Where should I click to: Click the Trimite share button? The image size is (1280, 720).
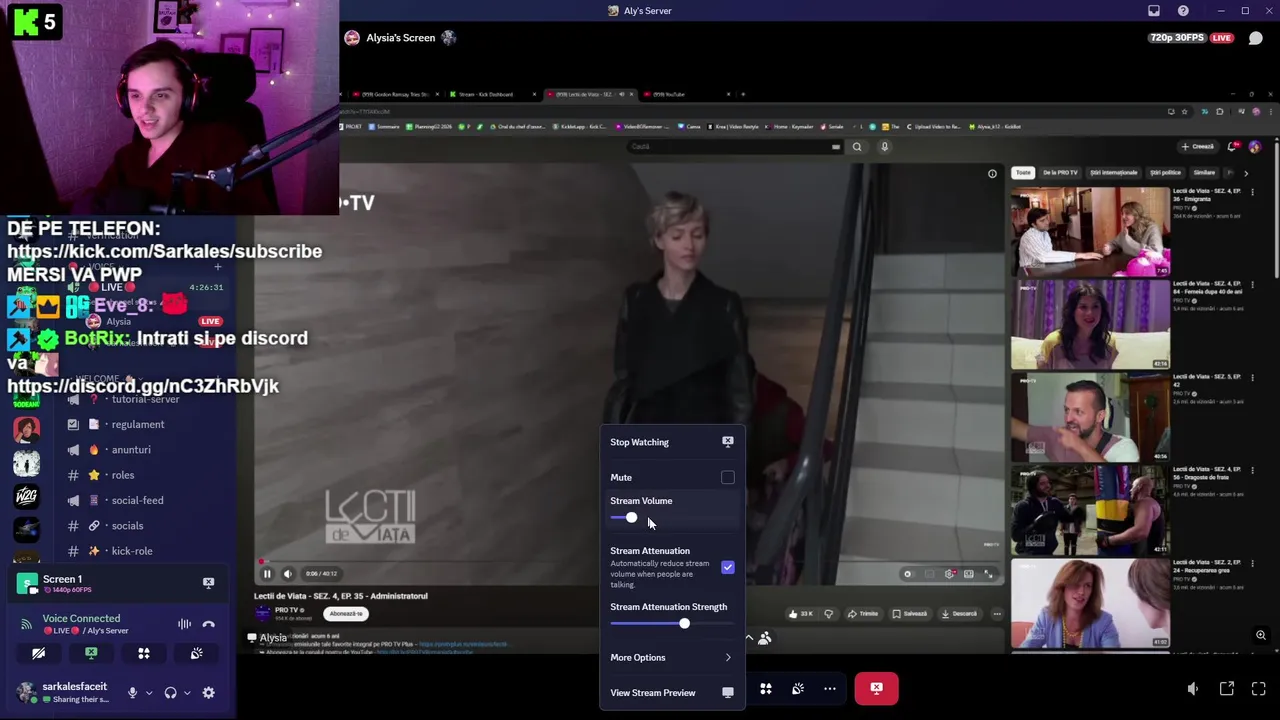click(864, 614)
